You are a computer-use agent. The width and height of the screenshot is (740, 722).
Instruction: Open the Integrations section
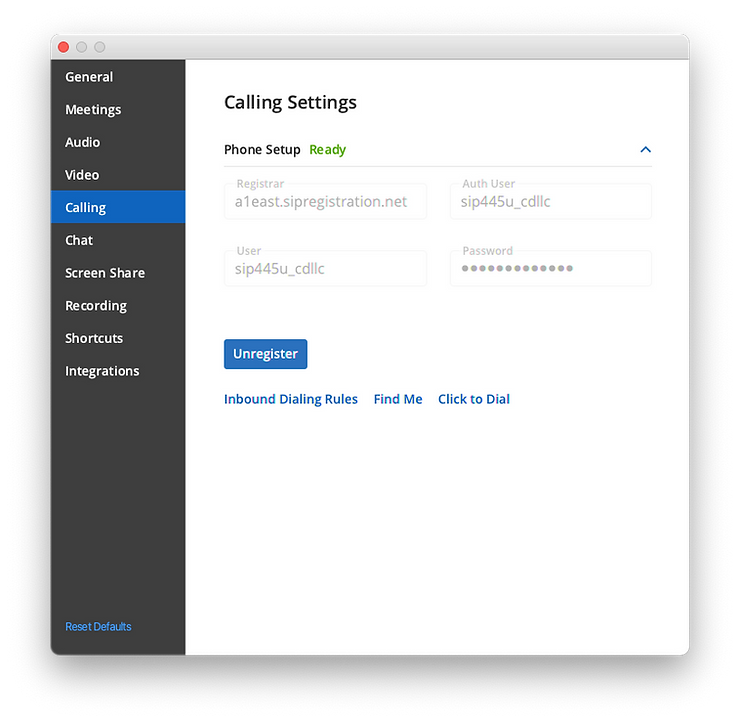pyautogui.click(x=118, y=371)
